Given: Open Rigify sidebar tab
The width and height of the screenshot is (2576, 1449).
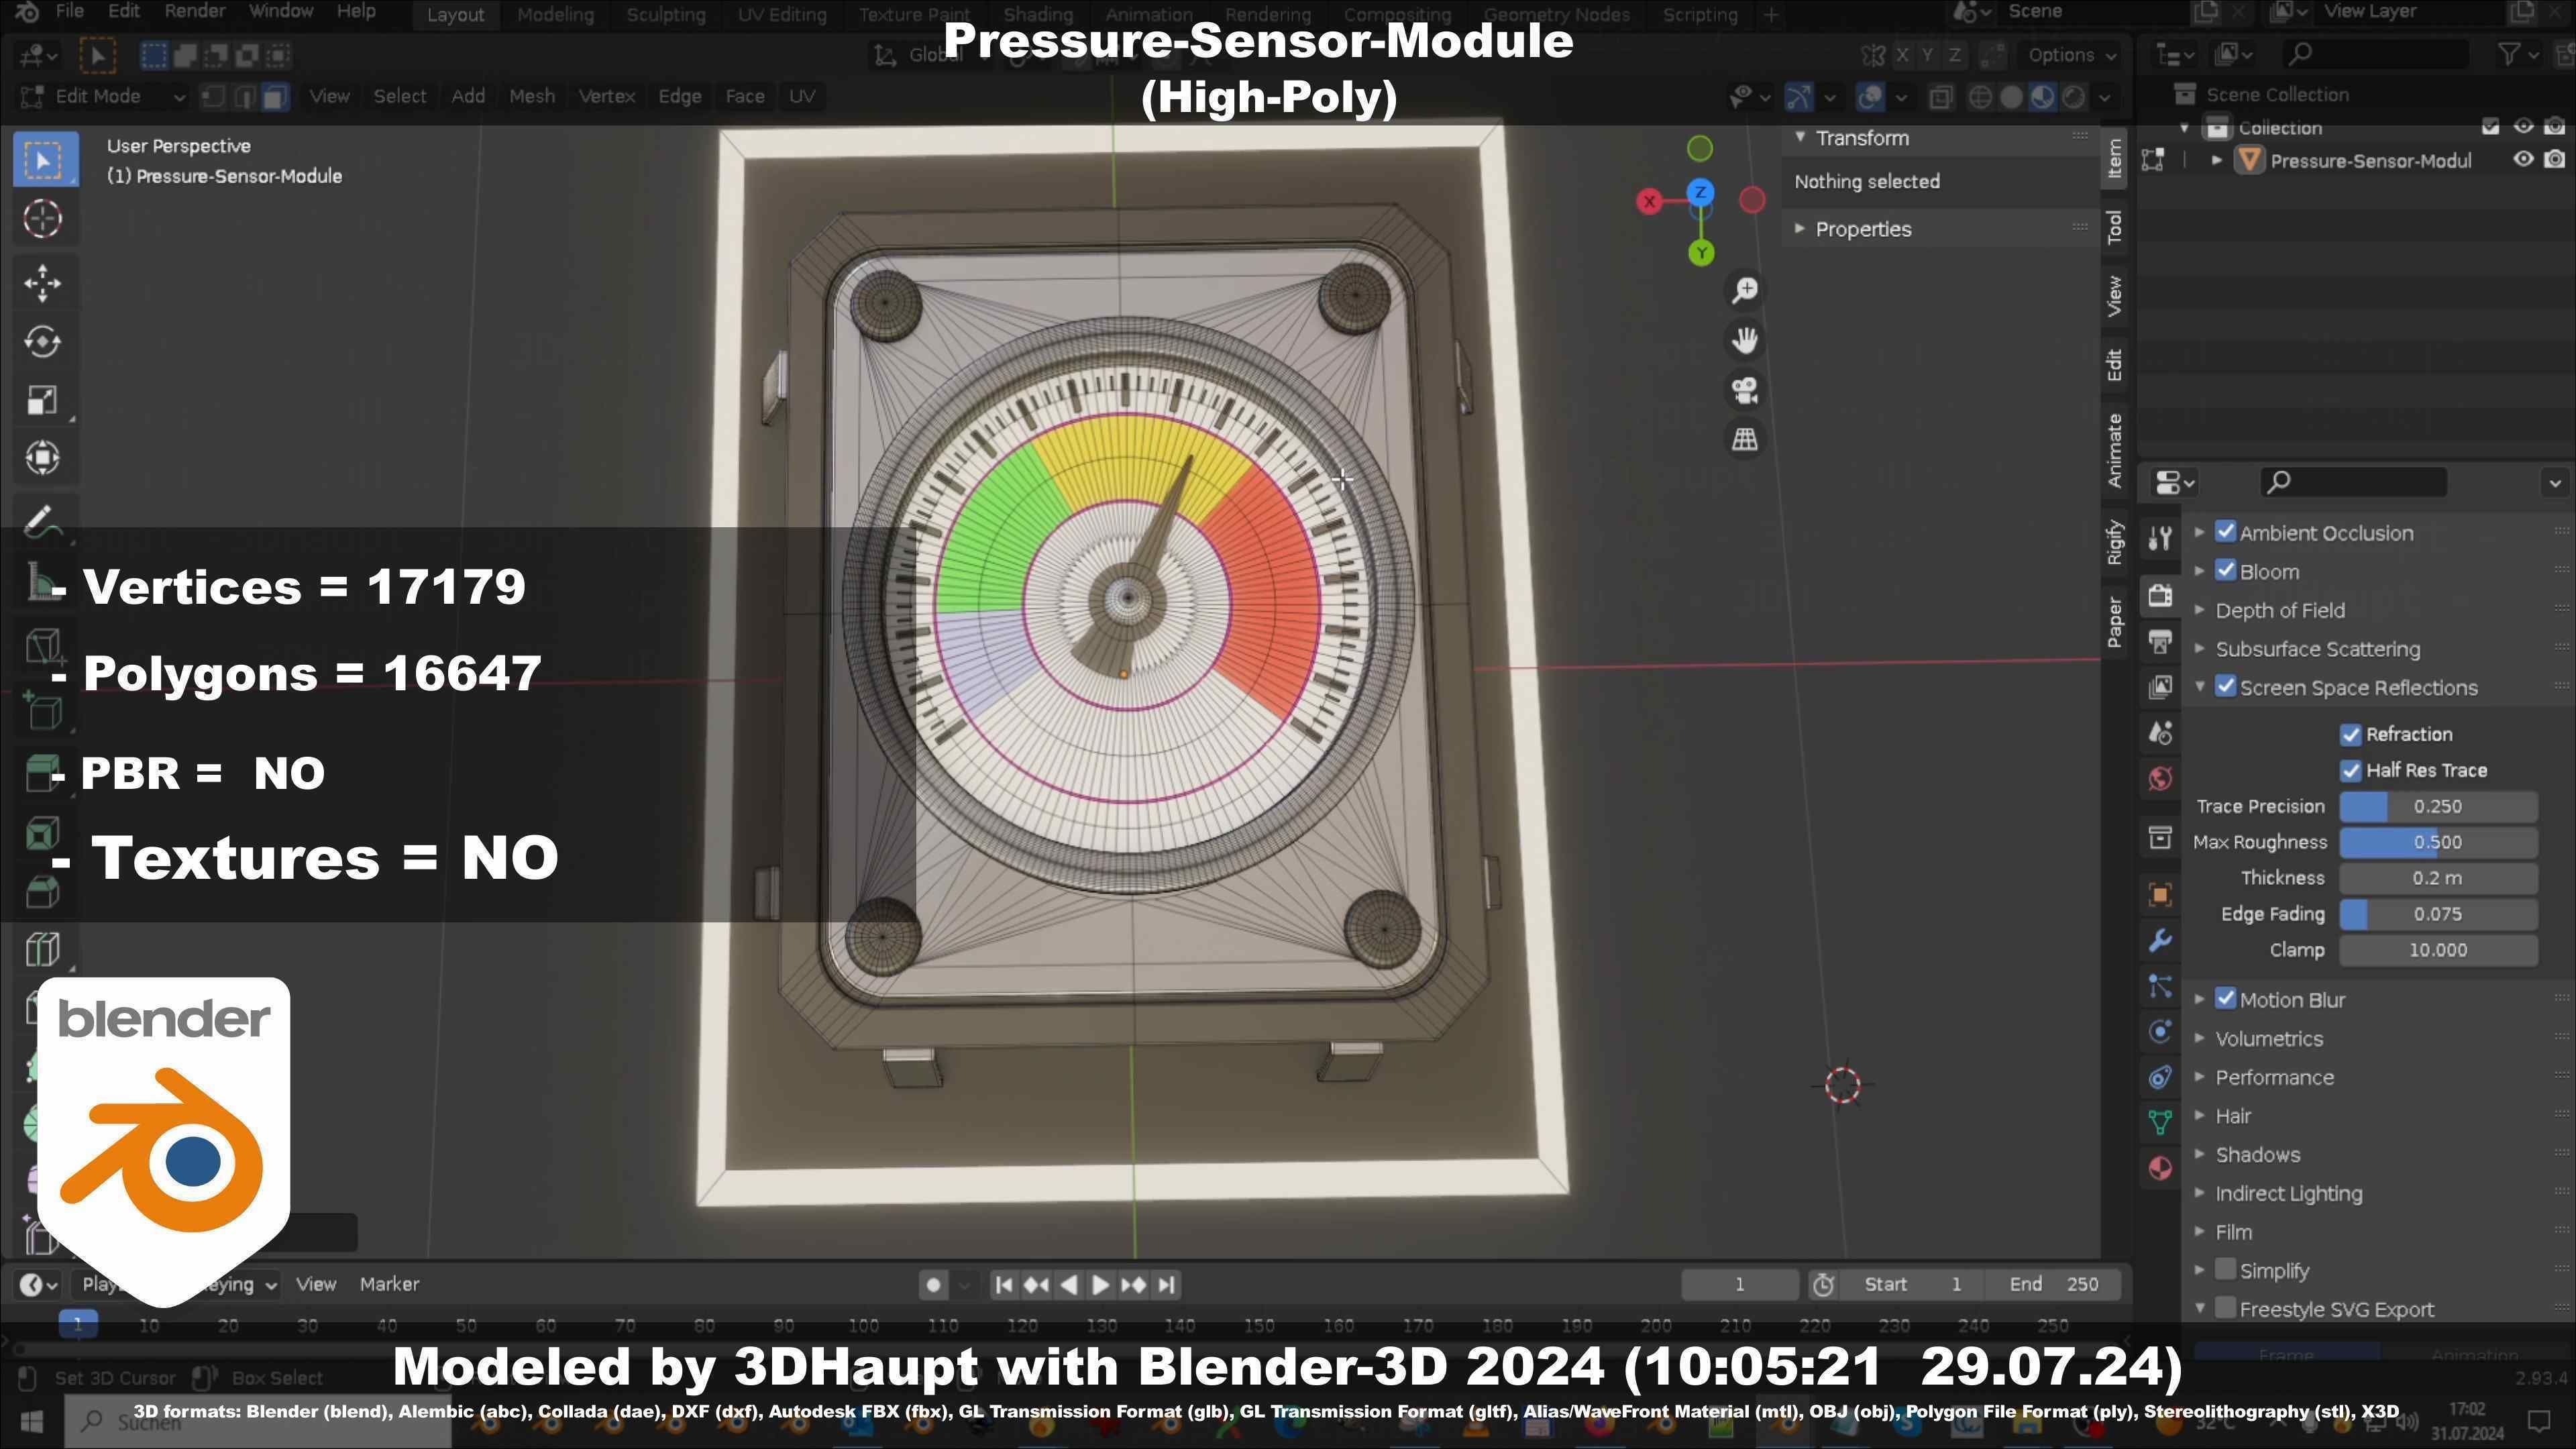Looking at the screenshot, I should (2114, 542).
